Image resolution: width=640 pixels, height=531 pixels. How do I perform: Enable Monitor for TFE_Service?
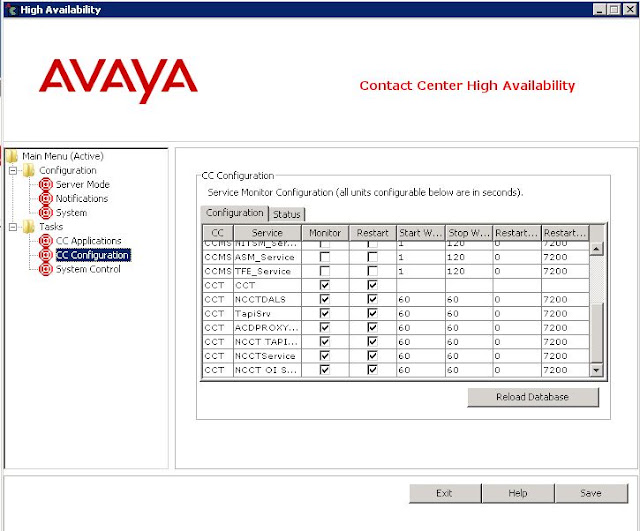coord(324,271)
